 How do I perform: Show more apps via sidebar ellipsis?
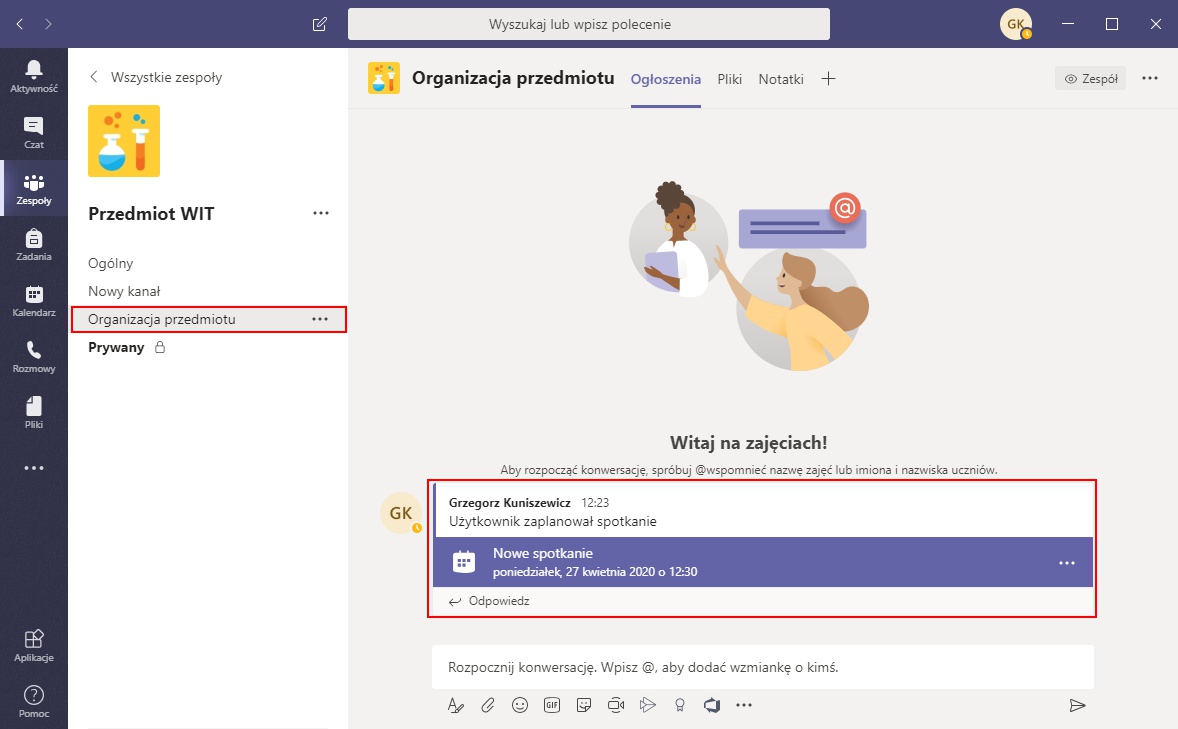[34, 468]
